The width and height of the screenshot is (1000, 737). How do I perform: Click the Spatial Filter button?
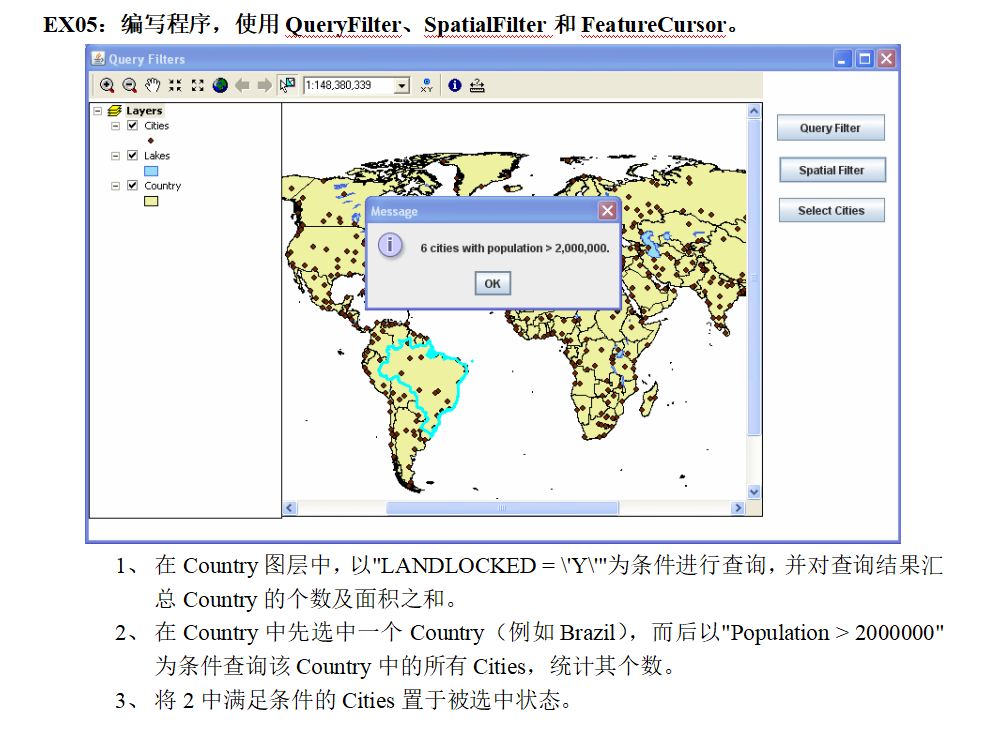[832, 169]
